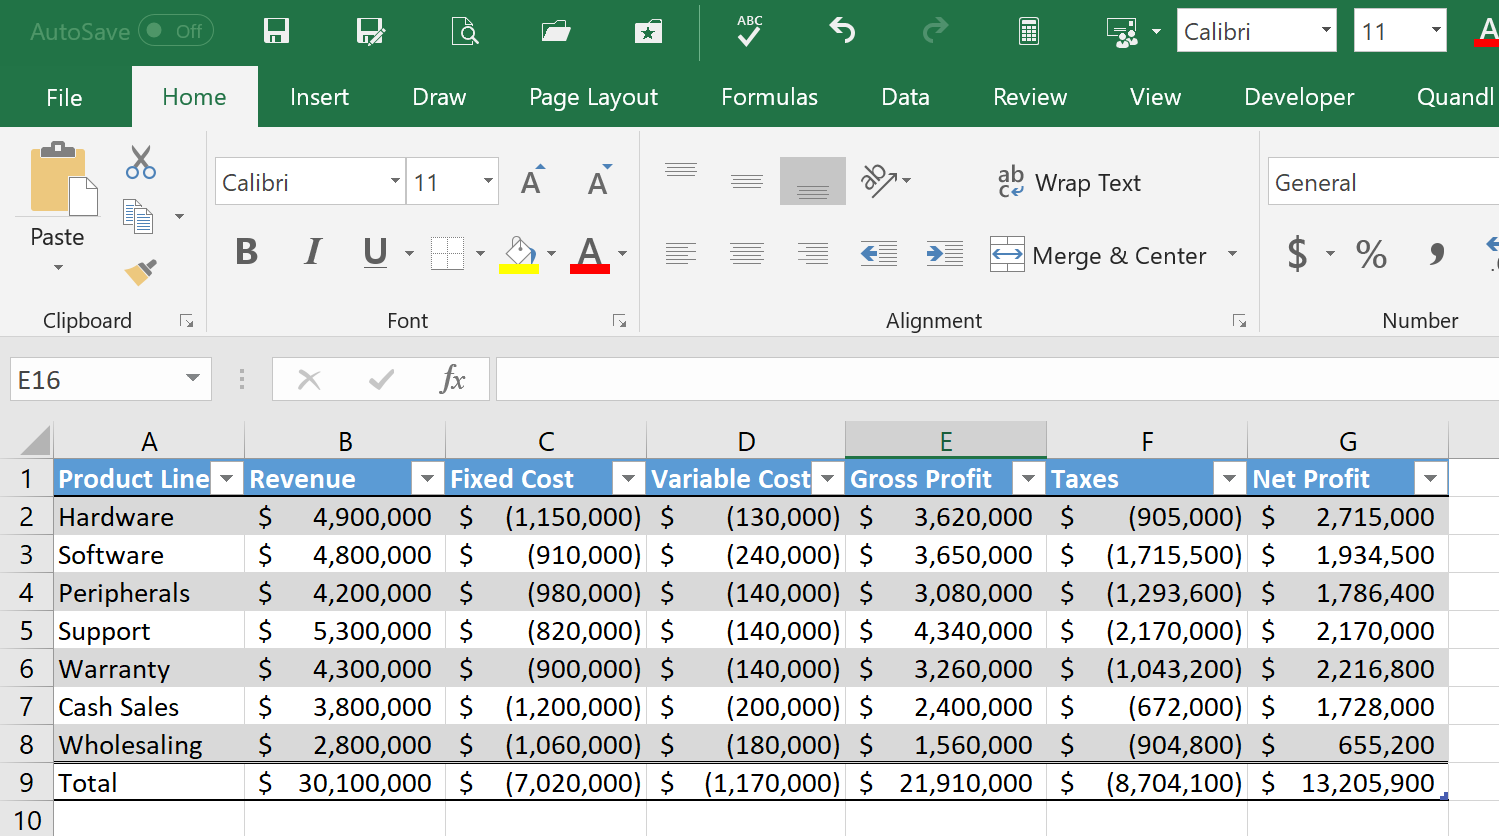Switch to the Formulas tab
The height and width of the screenshot is (836, 1499).
(x=769, y=97)
